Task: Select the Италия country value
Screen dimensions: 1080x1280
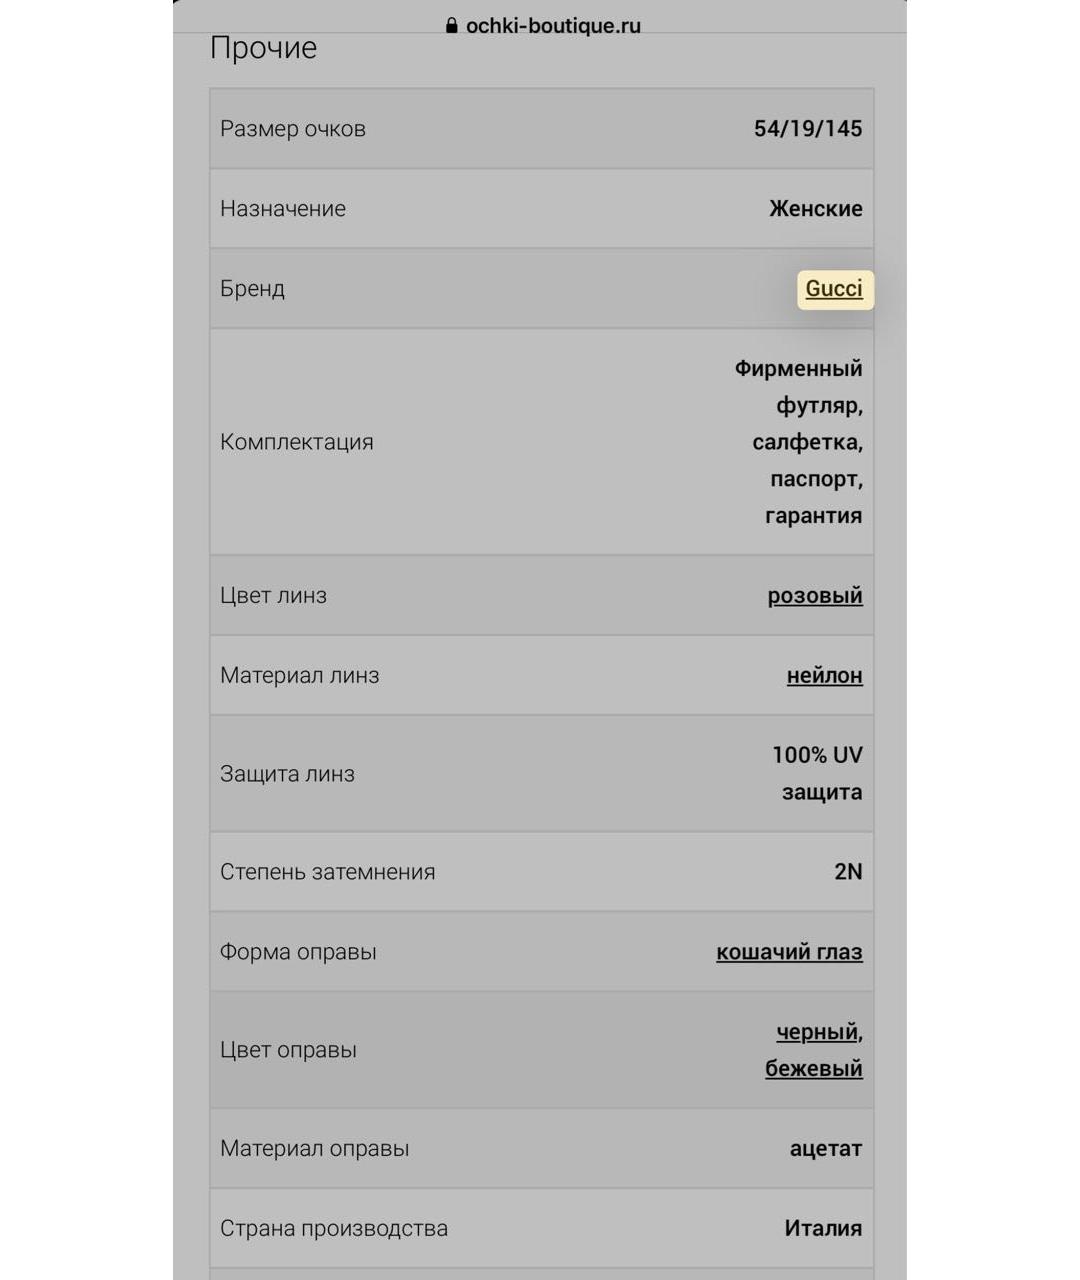Action: 823,1228
